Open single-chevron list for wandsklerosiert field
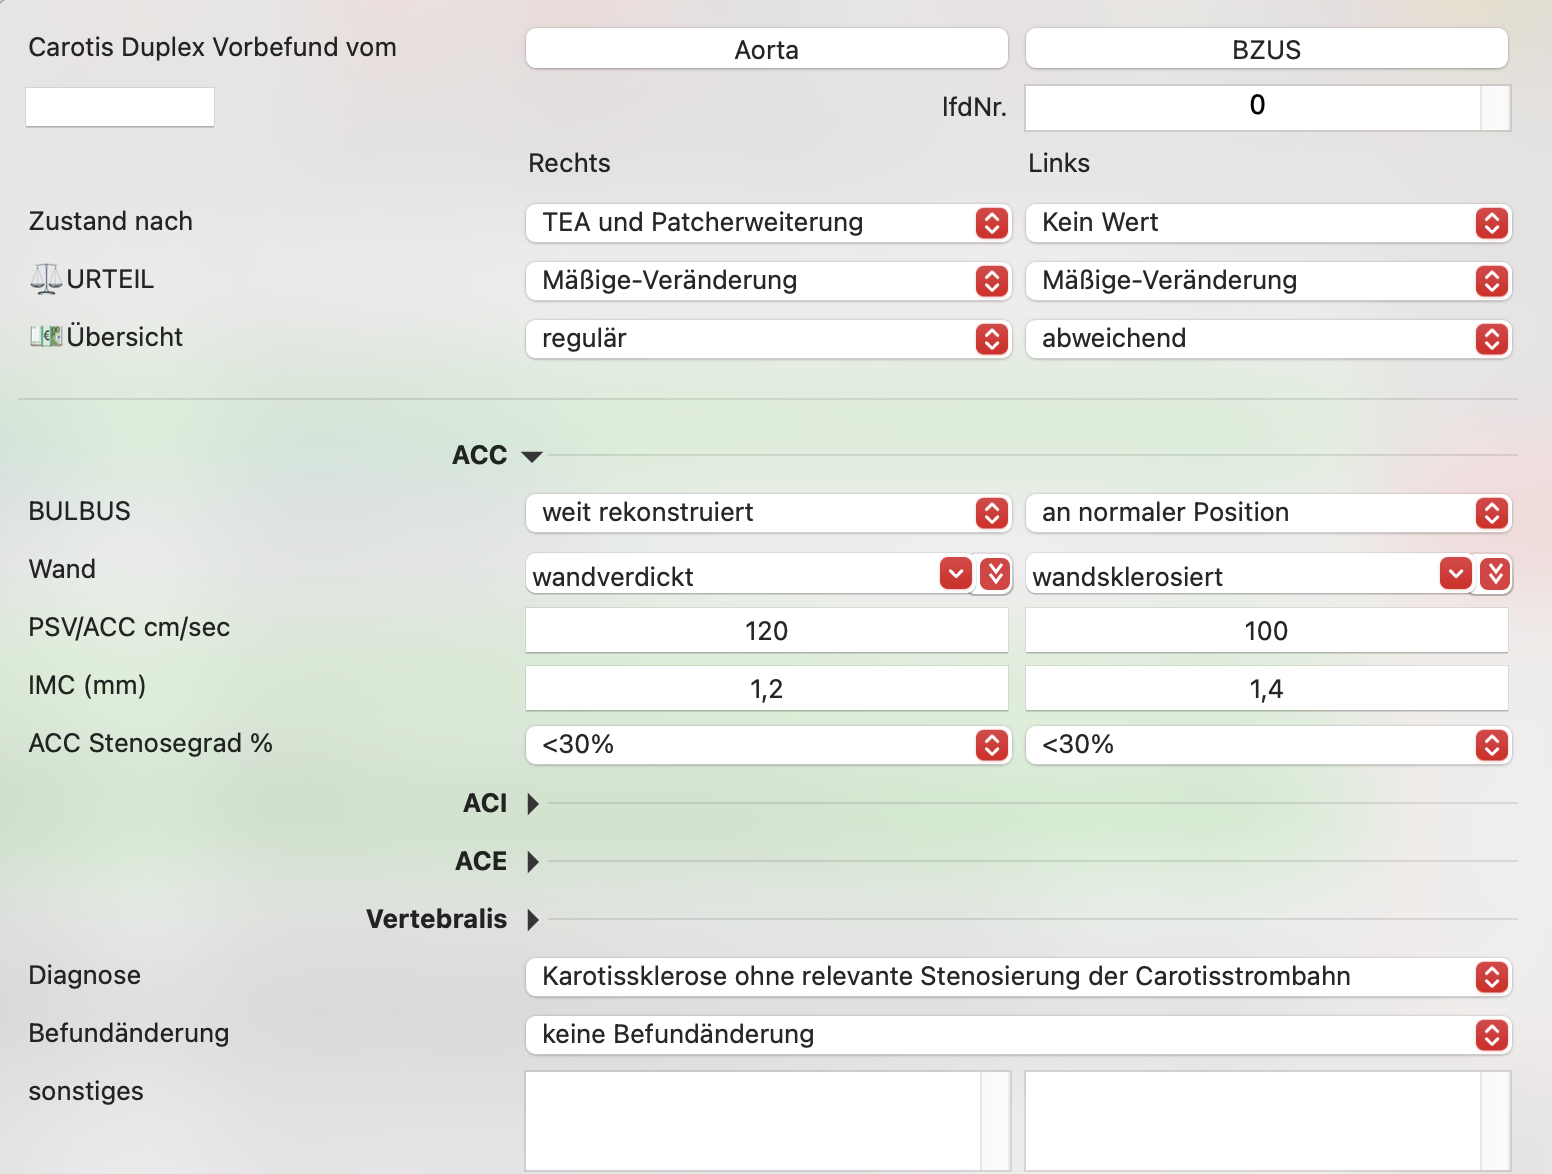Screen dimensions: 1552x1174 (1456, 573)
